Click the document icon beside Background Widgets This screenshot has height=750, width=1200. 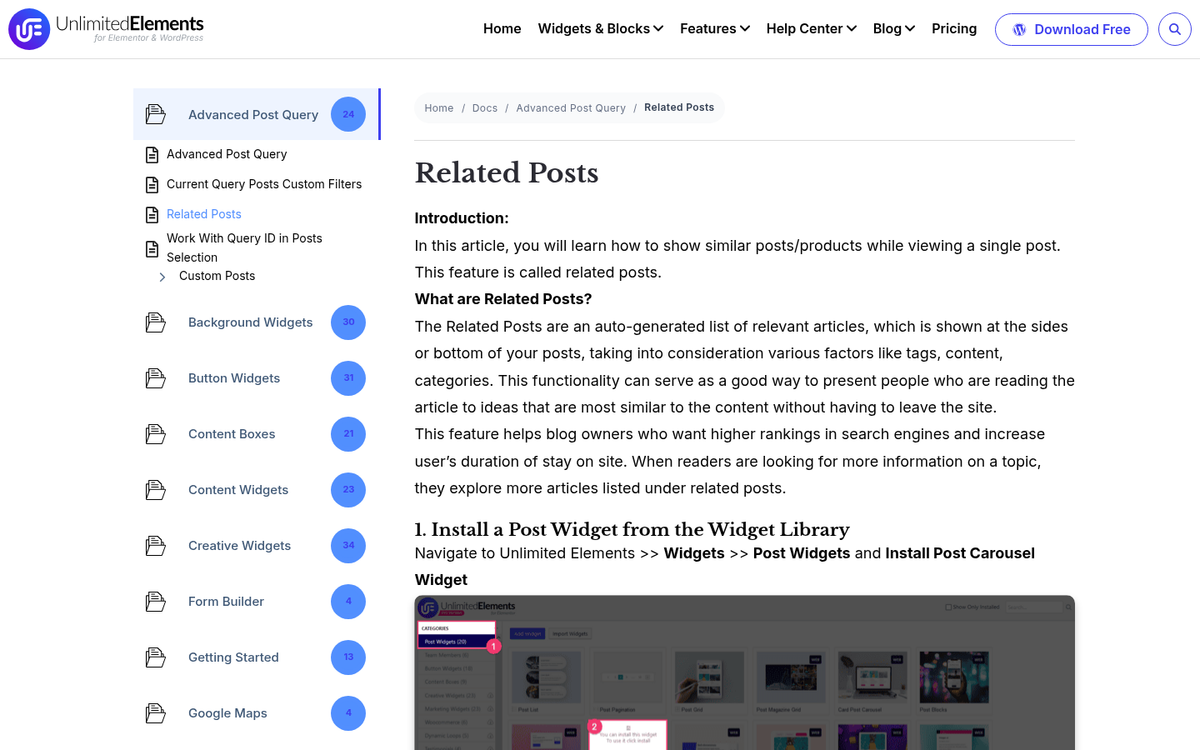point(156,322)
